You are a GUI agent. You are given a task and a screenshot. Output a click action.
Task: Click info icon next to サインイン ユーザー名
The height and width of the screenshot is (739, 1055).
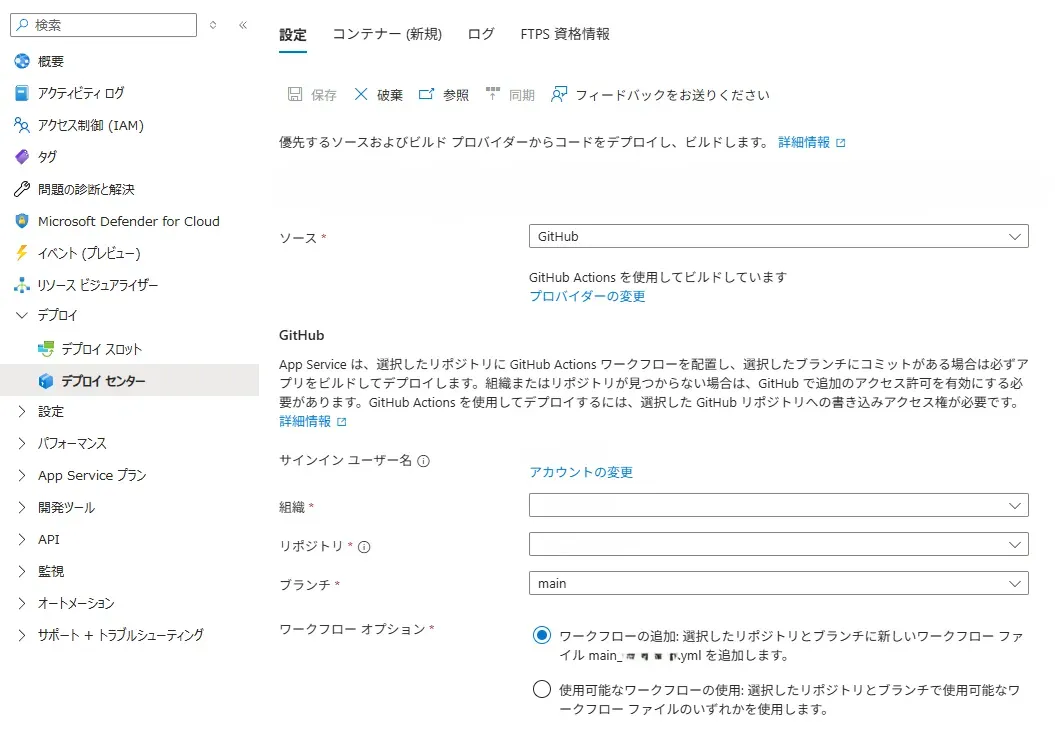[423, 461]
